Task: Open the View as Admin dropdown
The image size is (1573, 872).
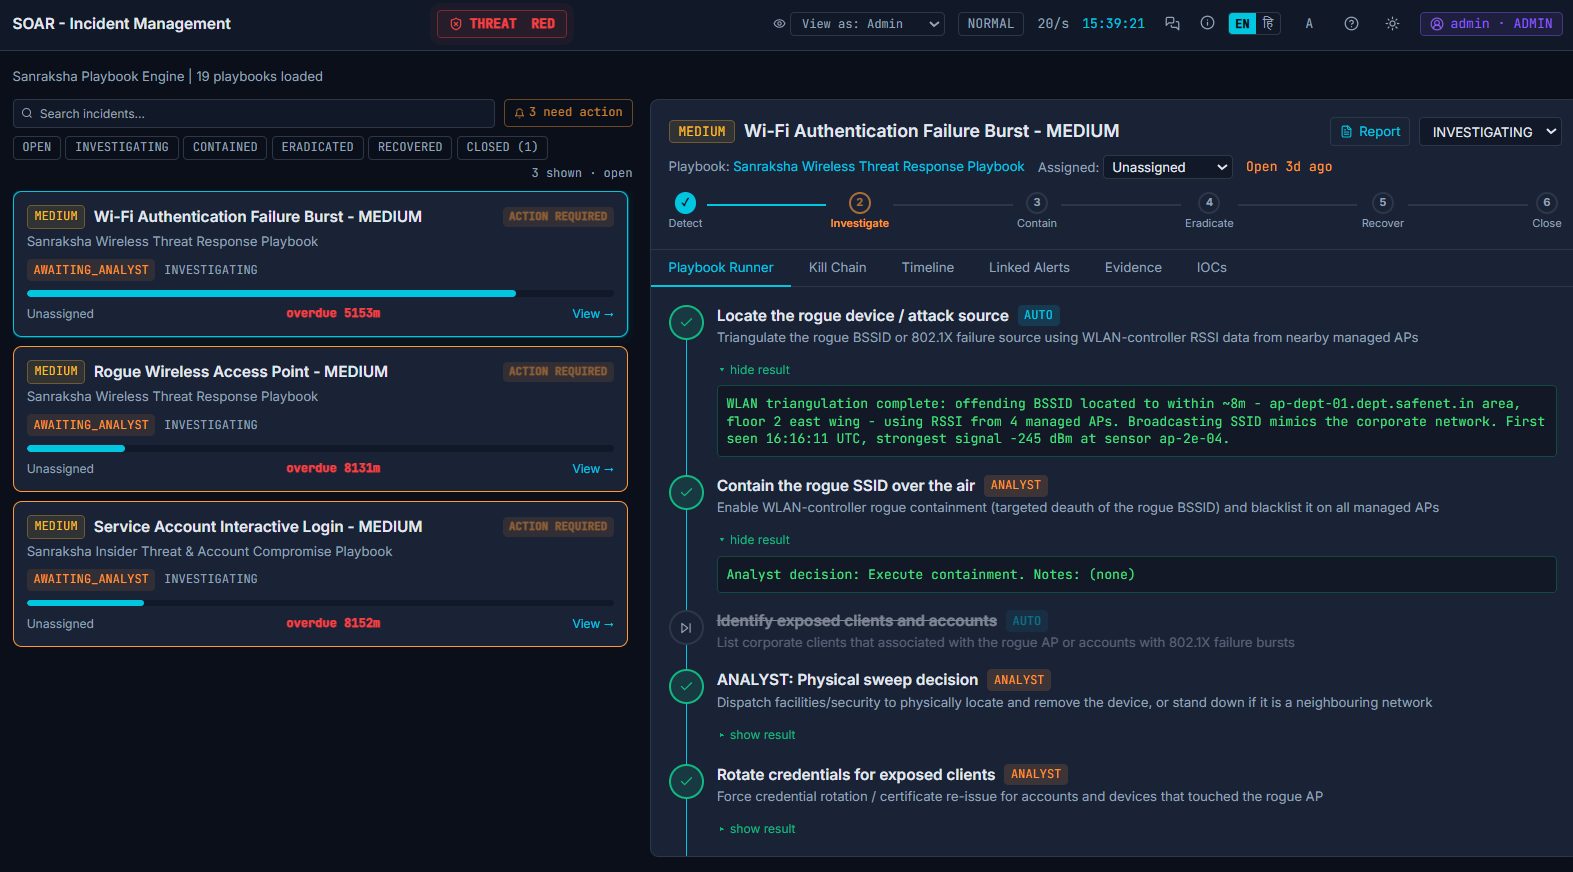Action: (x=867, y=24)
